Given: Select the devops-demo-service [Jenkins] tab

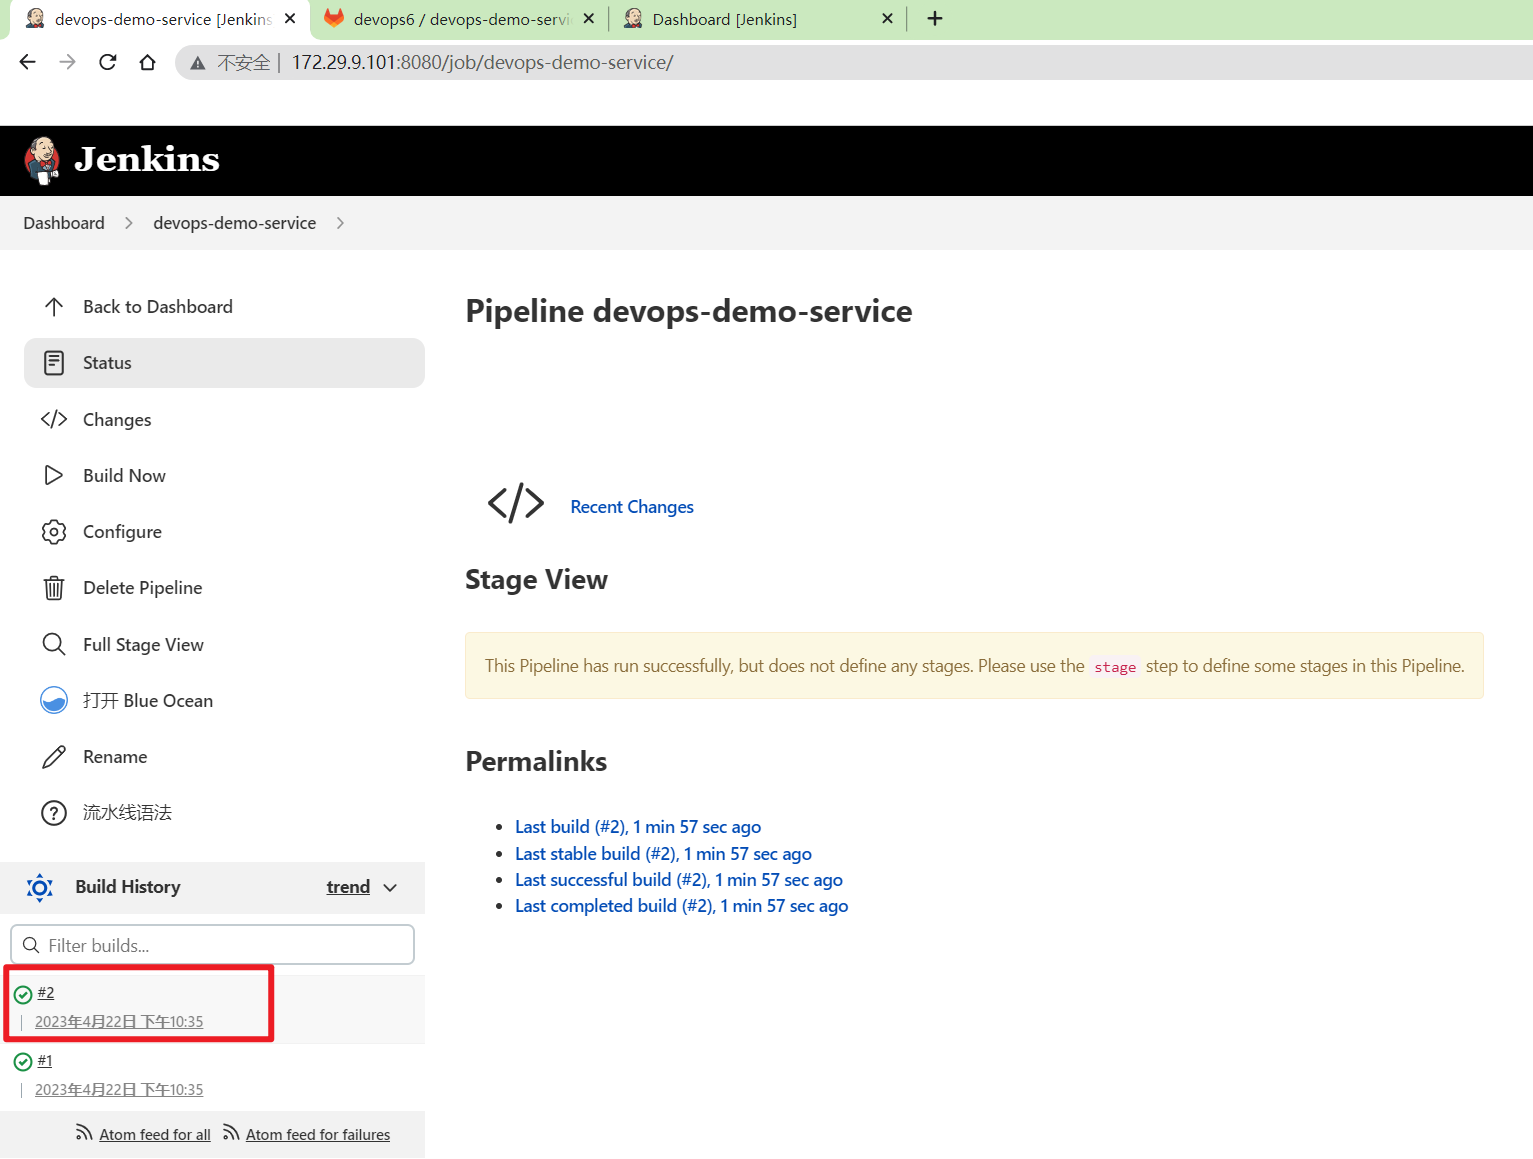Looking at the screenshot, I should (160, 19).
